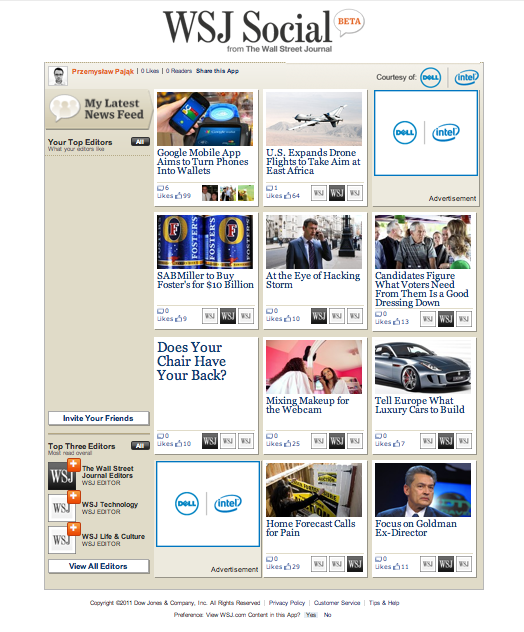The image size is (524, 632).
Task: Open My Latest News Feed tab
Action: [99, 109]
